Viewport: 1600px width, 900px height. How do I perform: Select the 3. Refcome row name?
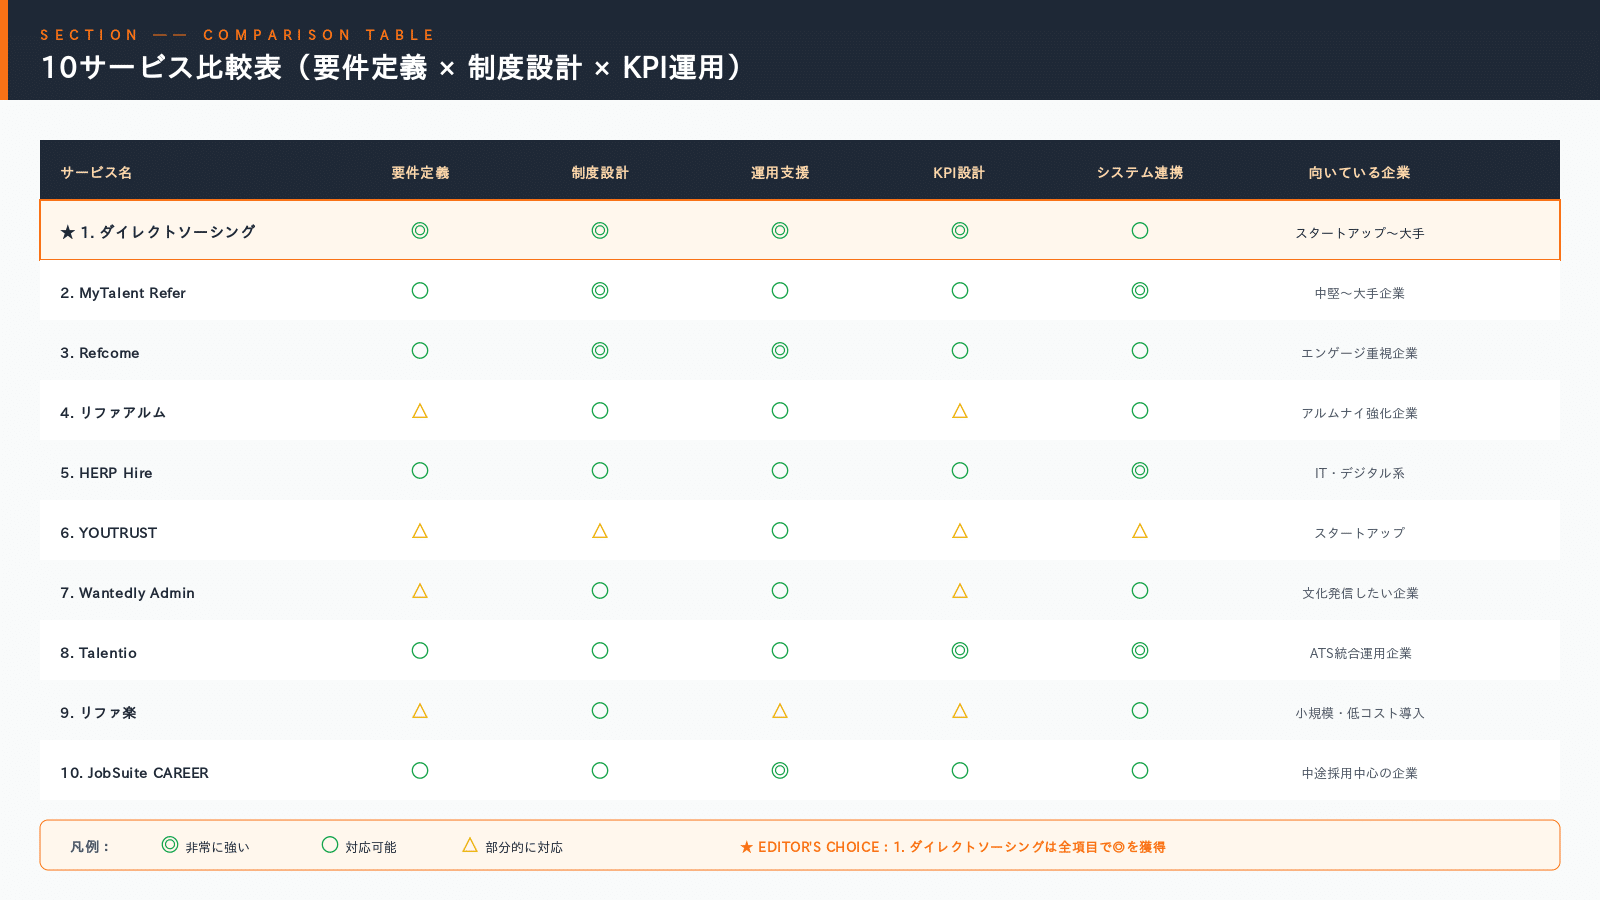100,353
